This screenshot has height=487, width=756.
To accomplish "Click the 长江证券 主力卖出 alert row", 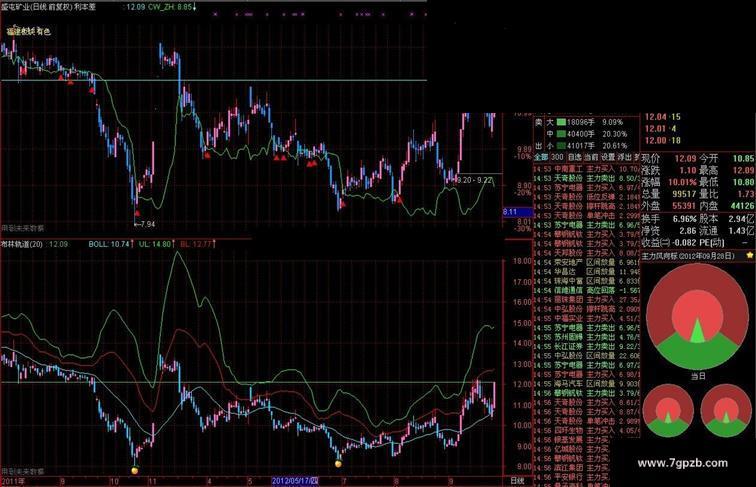I will (x=587, y=346).
